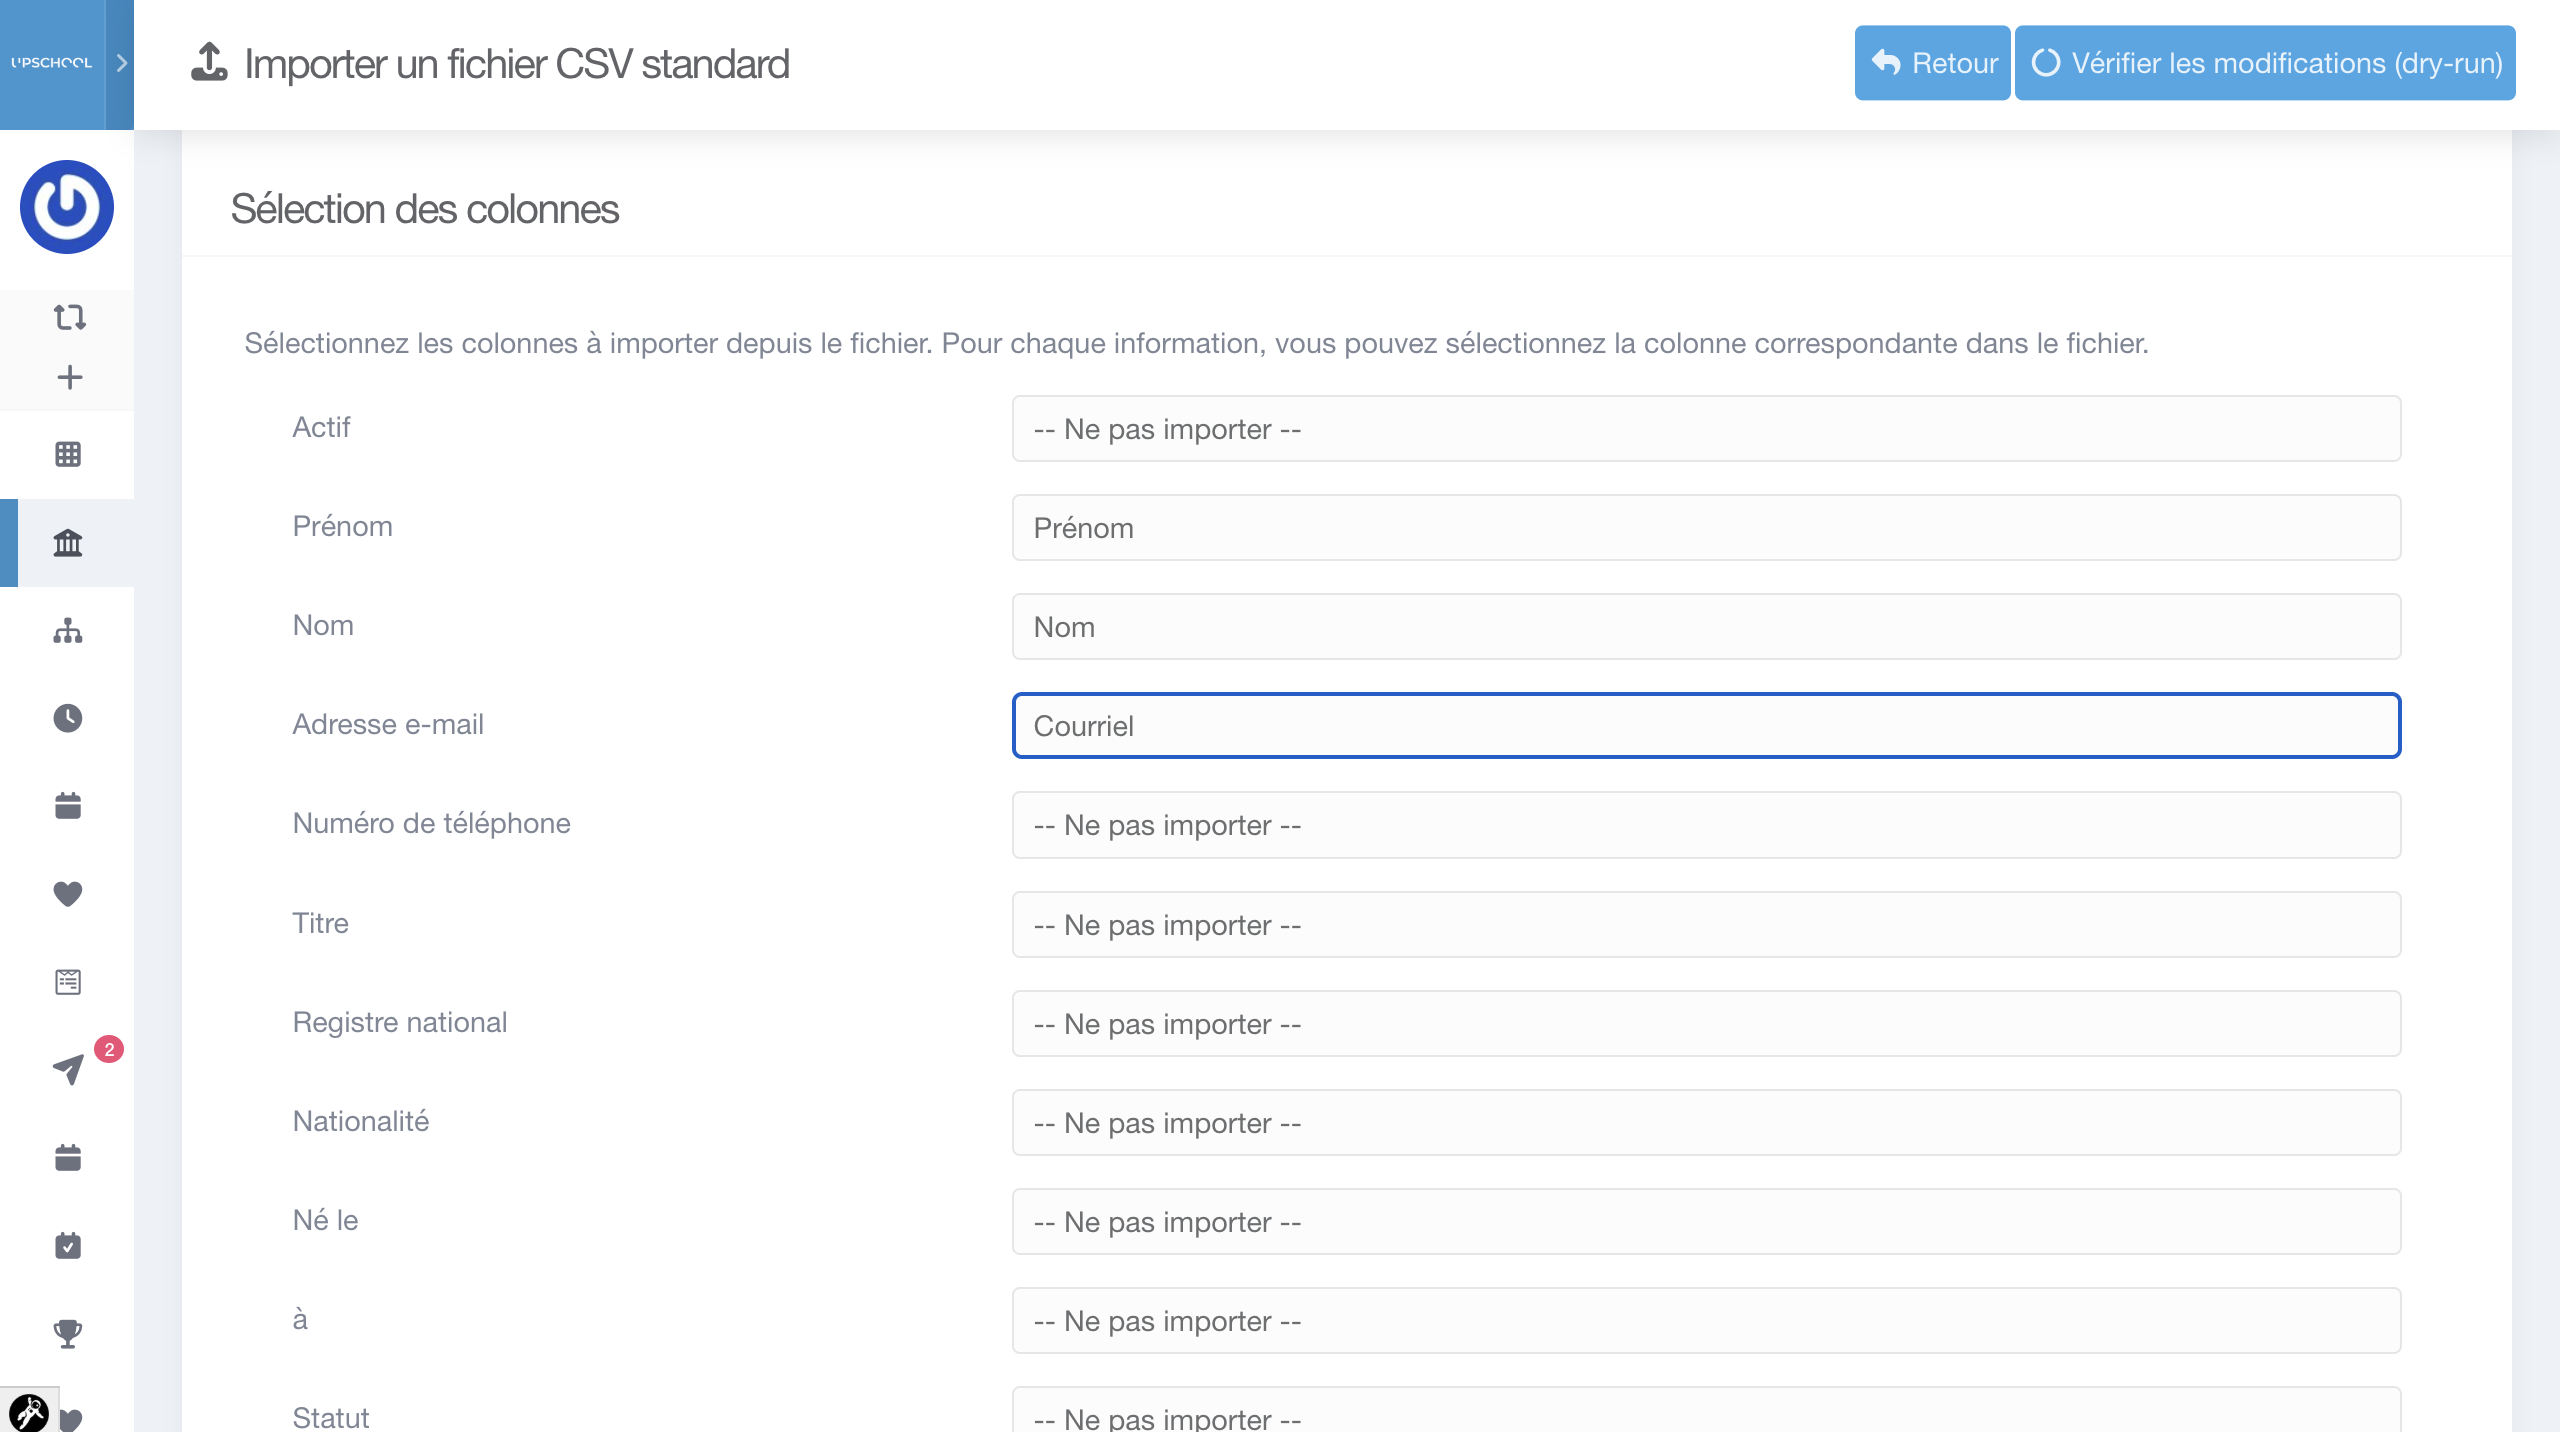Open the clock sidebar icon
Screen dimensions: 2560x1432
pos(68,718)
